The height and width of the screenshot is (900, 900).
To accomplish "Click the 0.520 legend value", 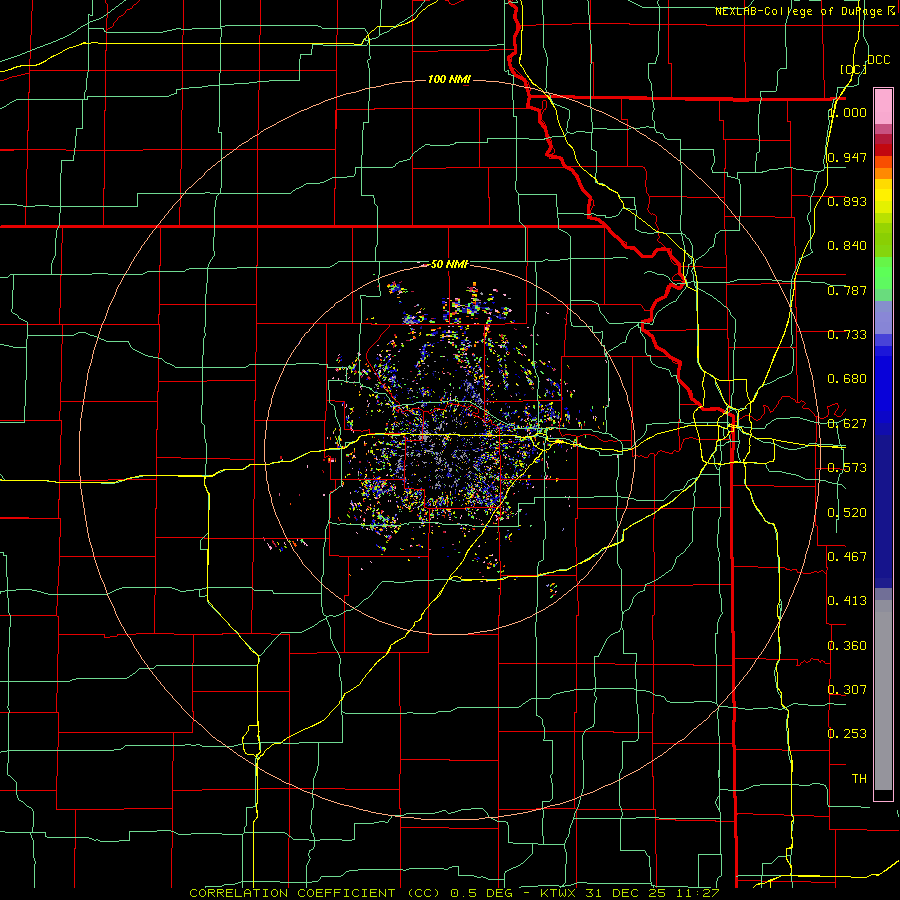I will (847, 513).
